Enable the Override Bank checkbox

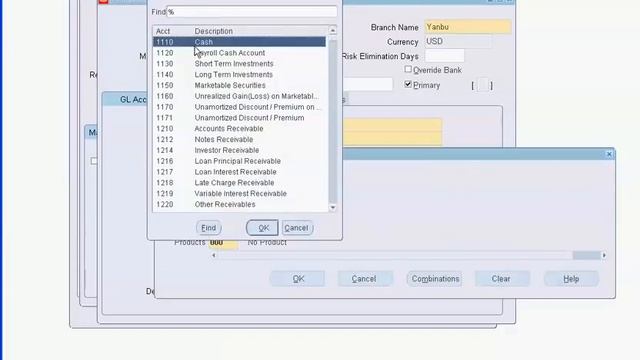[x=408, y=69]
